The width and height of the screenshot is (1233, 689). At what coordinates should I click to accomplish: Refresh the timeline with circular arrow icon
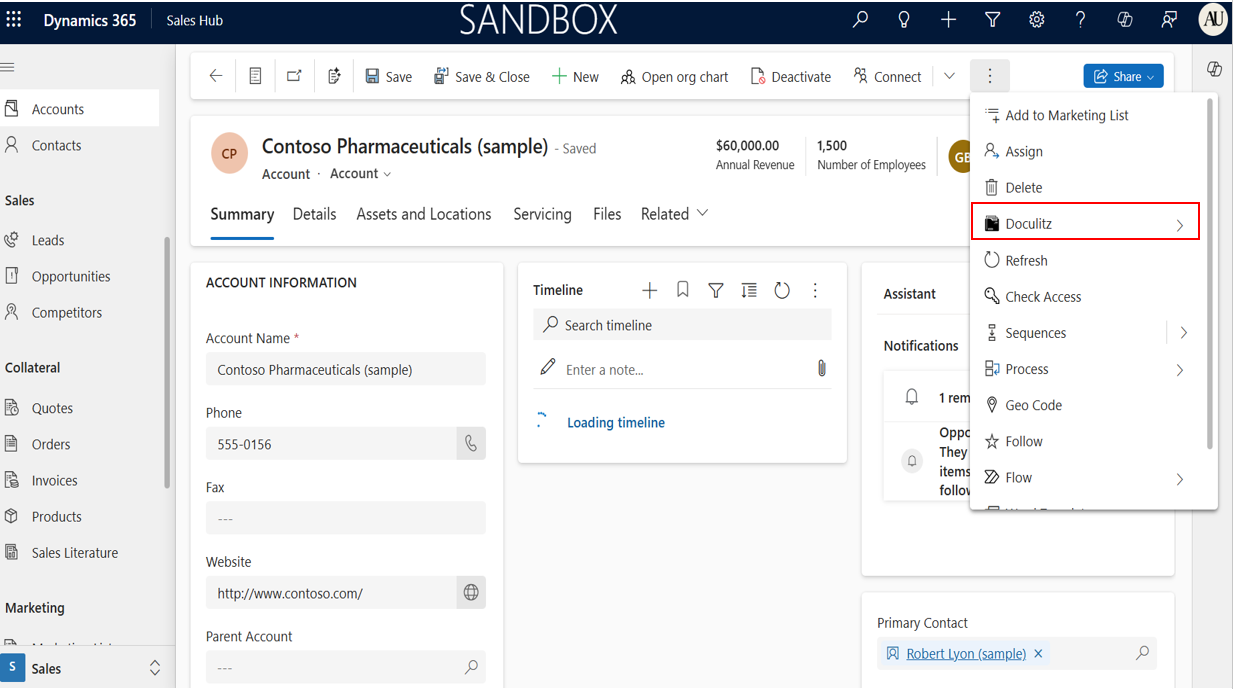[782, 290]
